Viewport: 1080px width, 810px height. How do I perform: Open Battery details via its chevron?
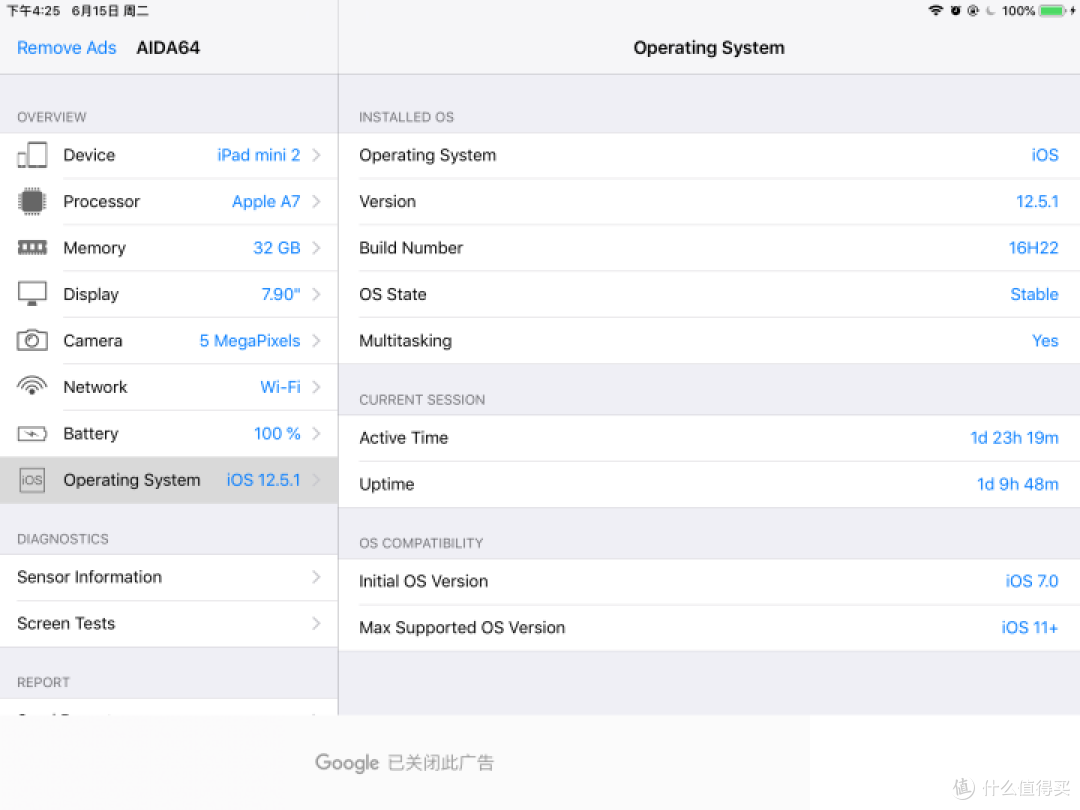click(316, 433)
